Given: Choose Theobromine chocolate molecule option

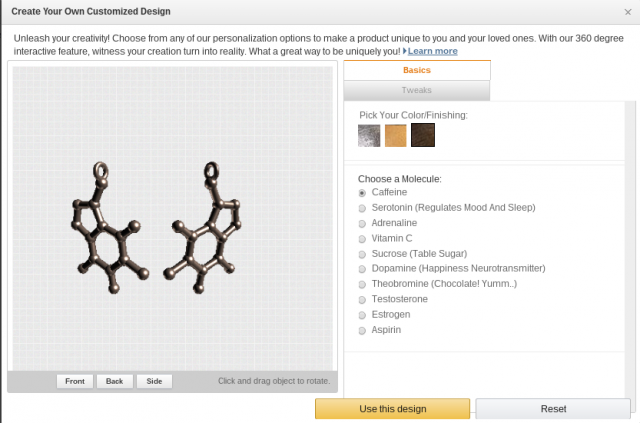Looking at the screenshot, I should click(362, 284).
